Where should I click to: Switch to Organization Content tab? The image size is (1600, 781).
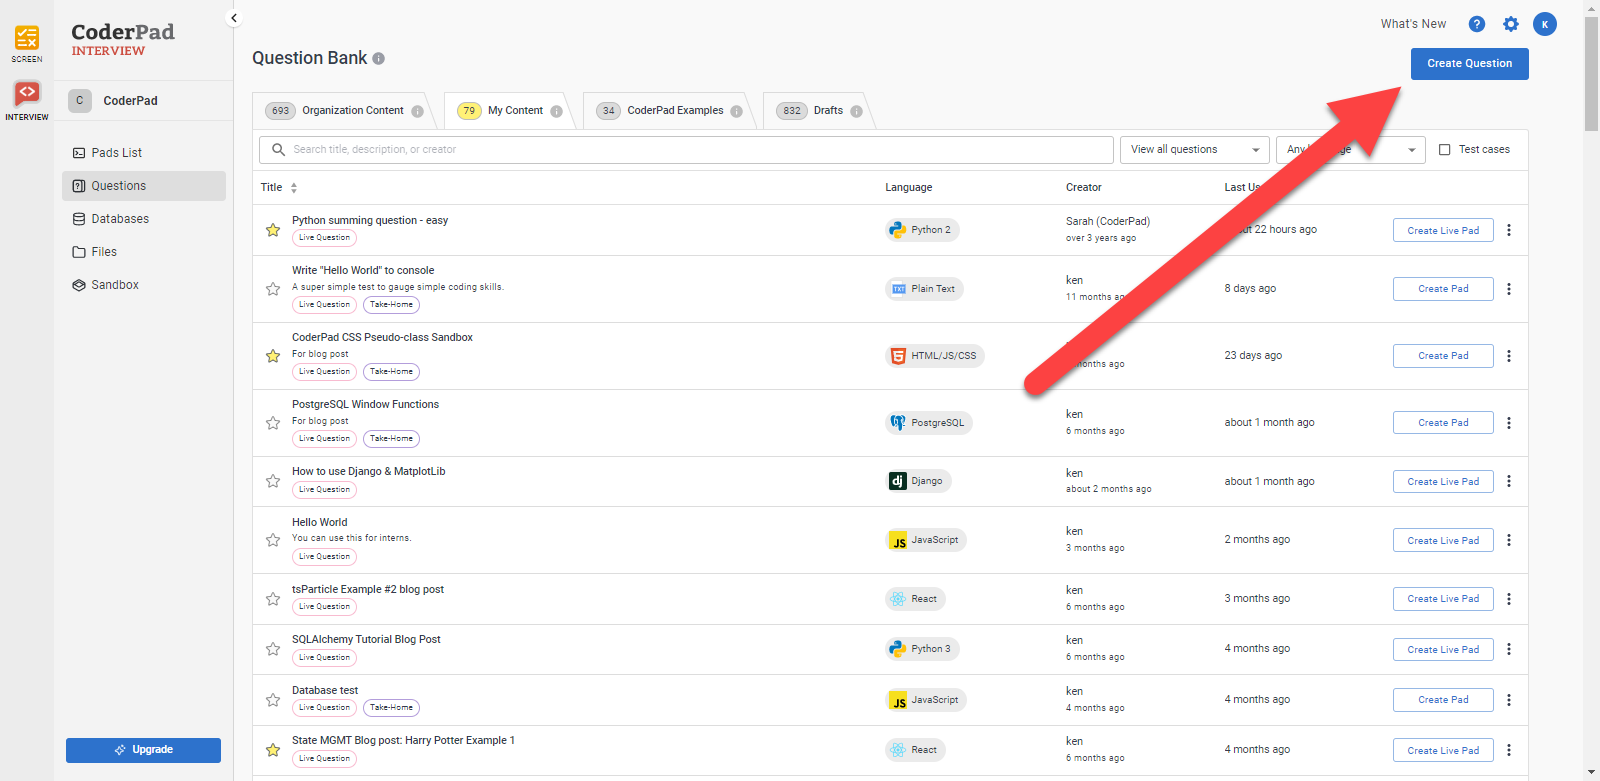tap(343, 111)
